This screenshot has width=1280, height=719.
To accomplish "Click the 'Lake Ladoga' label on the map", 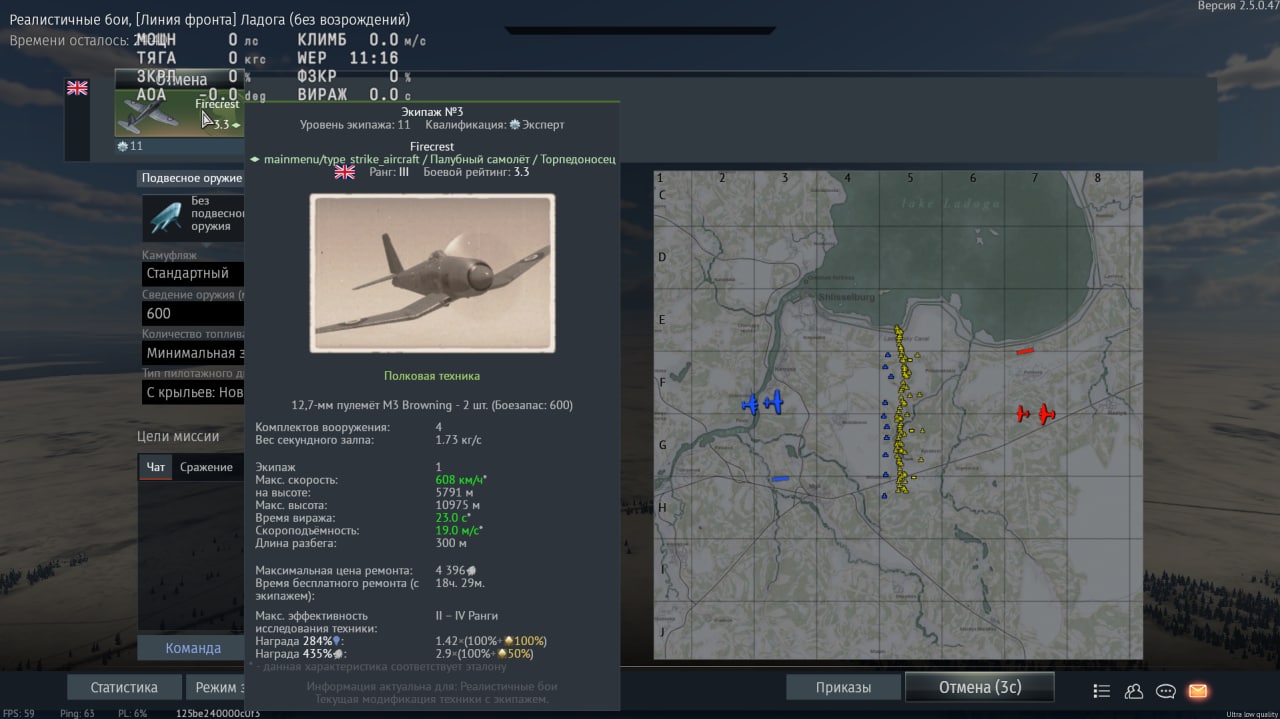I will click(950, 203).
